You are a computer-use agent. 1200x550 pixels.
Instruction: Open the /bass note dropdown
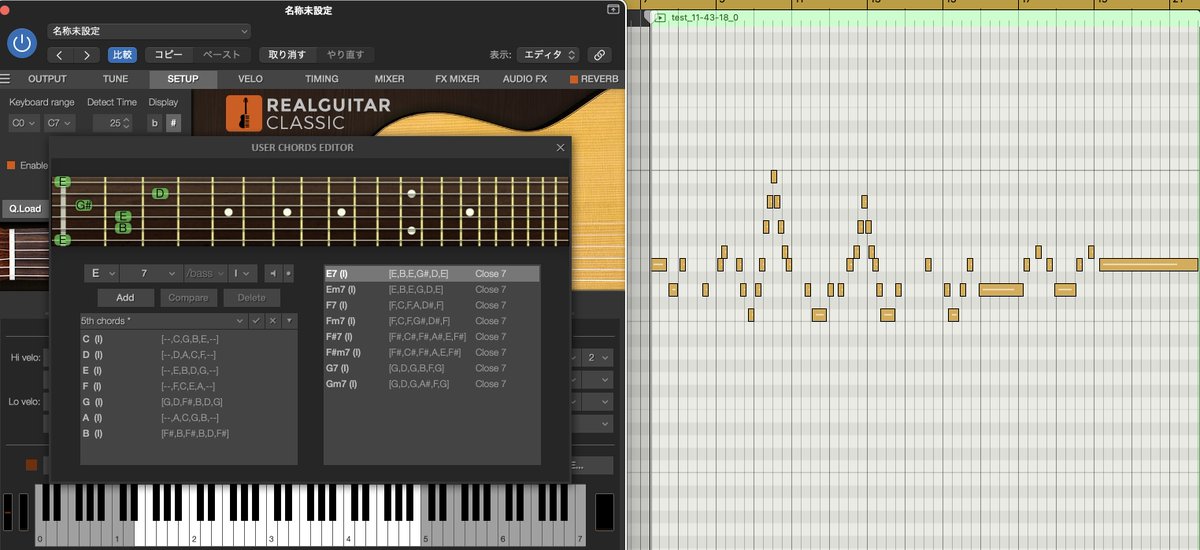(206, 273)
